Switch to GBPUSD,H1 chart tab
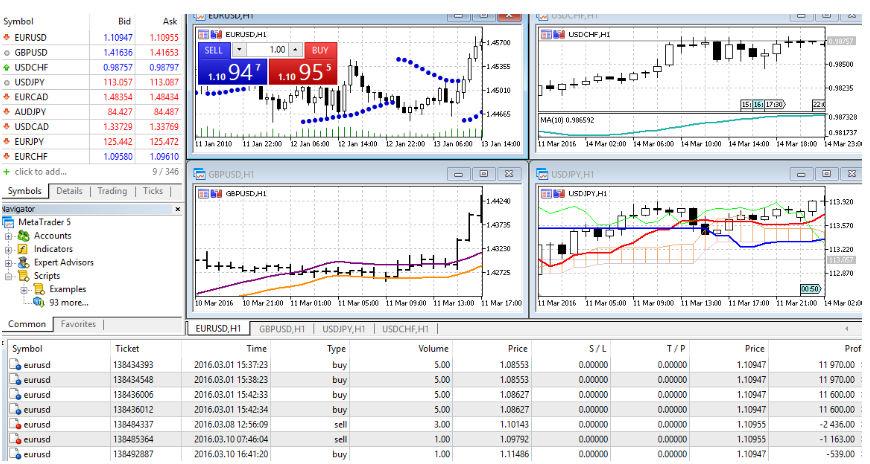870x464 pixels. tap(282, 329)
